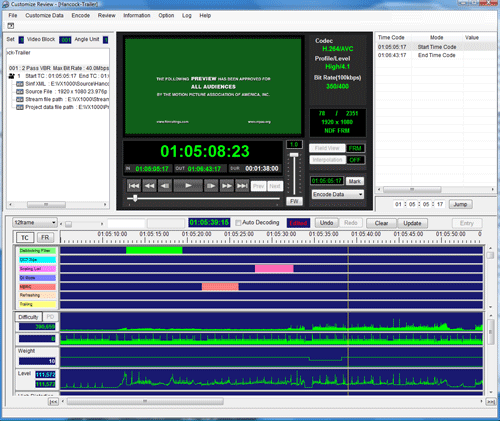
Task: Click the Sinf XML row icon
Action: click(20, 84)
